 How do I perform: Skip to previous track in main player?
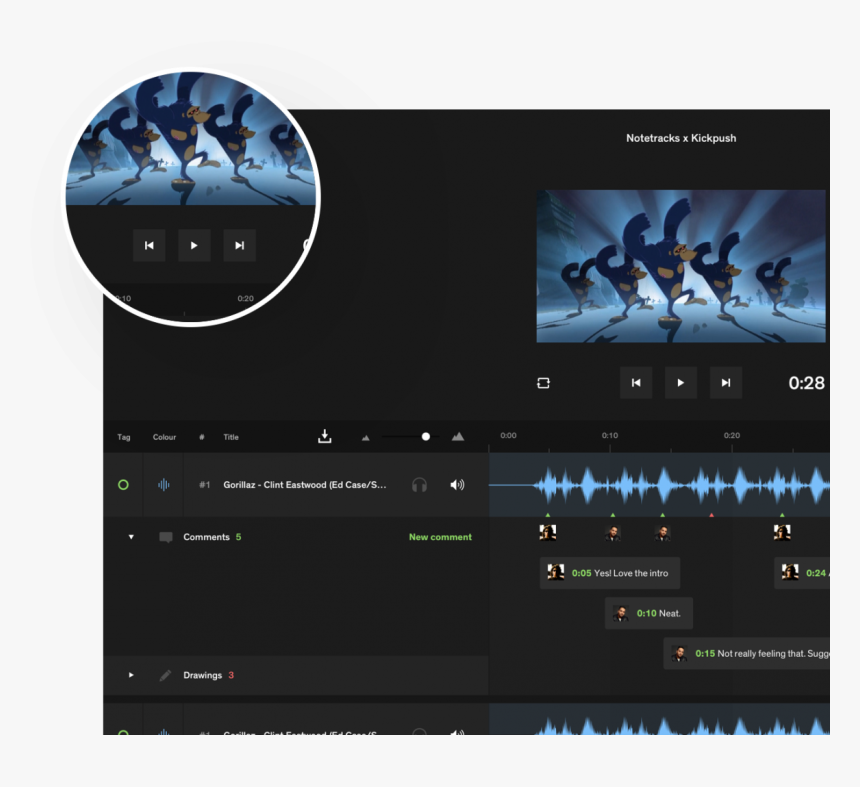point(636,383)
